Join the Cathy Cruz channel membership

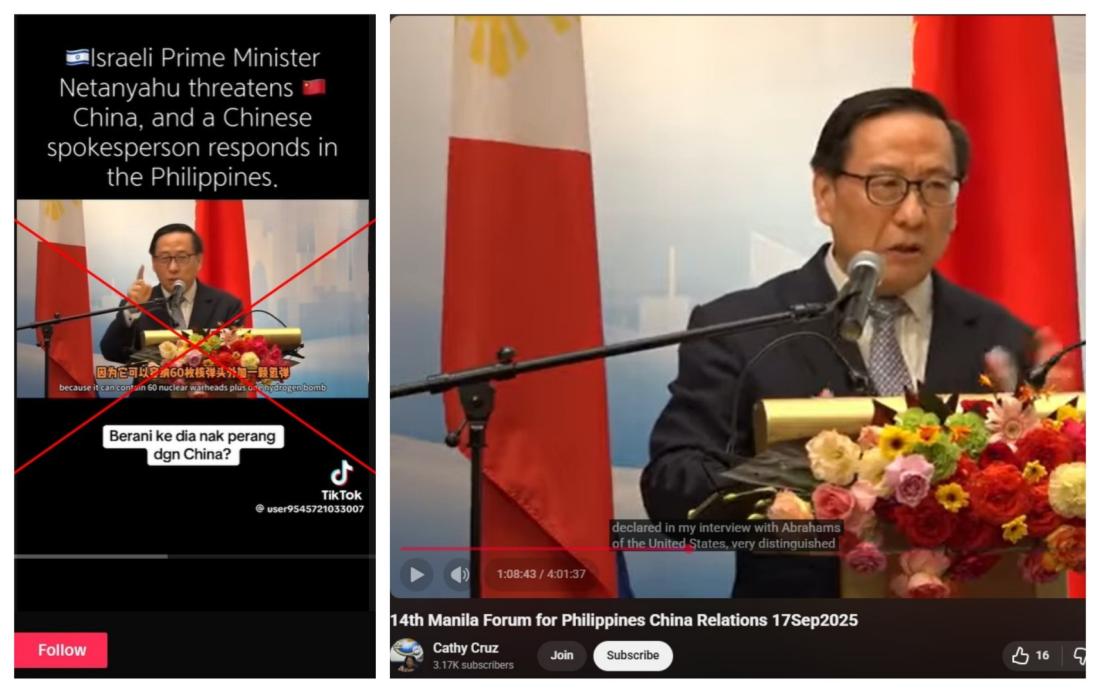click(x=561, y=655)
